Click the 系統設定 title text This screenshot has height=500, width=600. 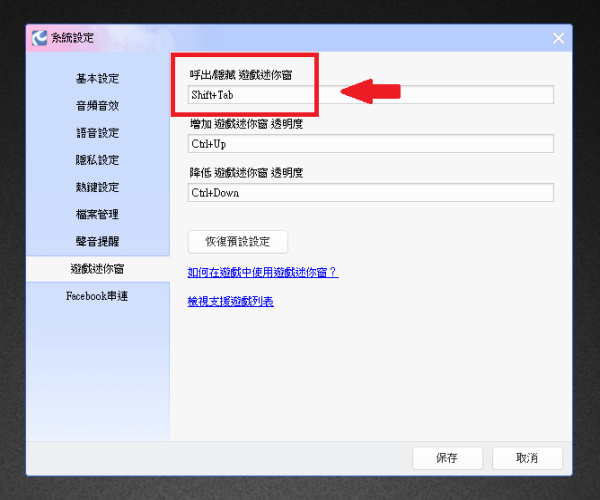click(x=72, y=38)
